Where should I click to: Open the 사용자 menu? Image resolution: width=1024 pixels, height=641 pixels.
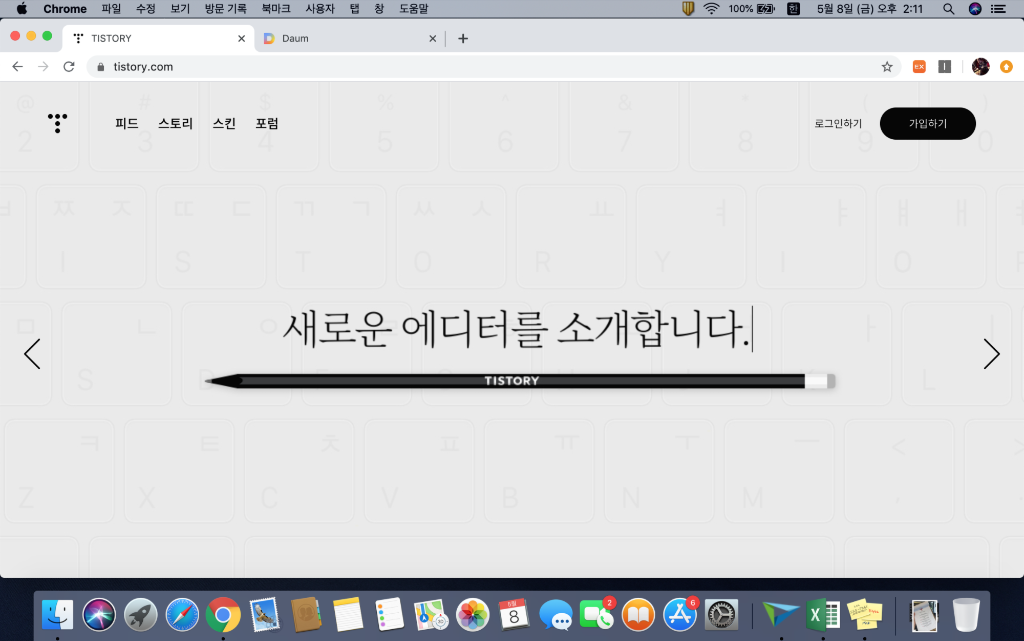tap(320, 8)
